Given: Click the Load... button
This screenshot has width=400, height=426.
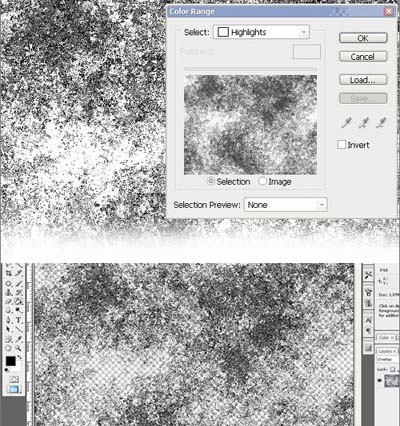Looking at the screenshot, I should [363, 80].
